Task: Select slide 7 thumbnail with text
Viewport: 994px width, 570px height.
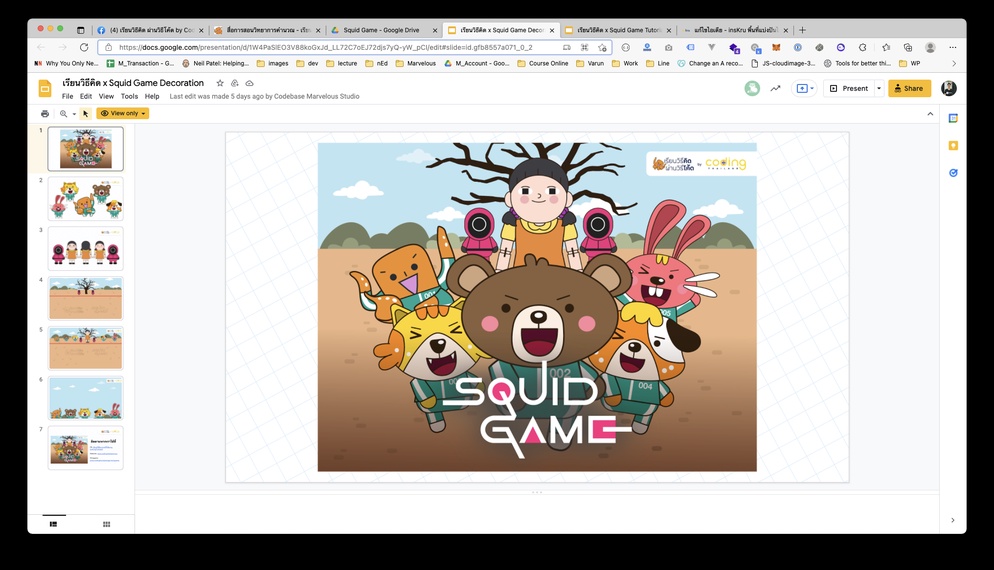Action: (86, 448)
